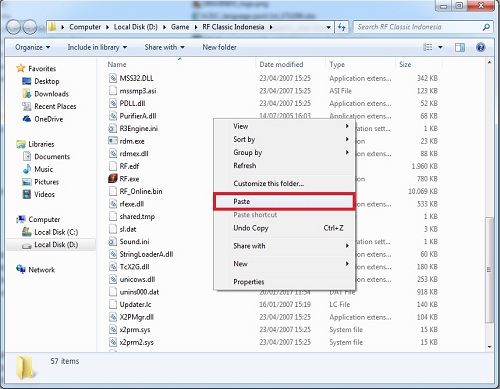Screen dimensions: 500x389
Task: Click the rdm.exe file icon
Action: 113,141
